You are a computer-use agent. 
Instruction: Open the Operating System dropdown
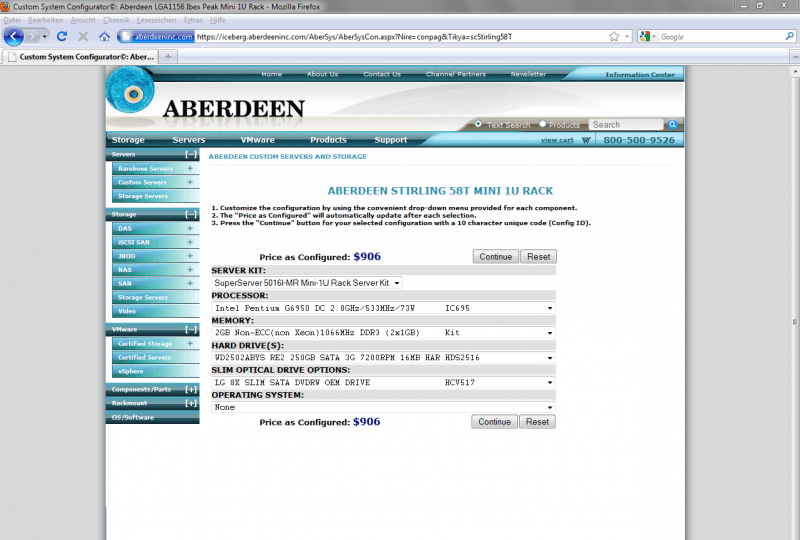[x=383, y=407]
